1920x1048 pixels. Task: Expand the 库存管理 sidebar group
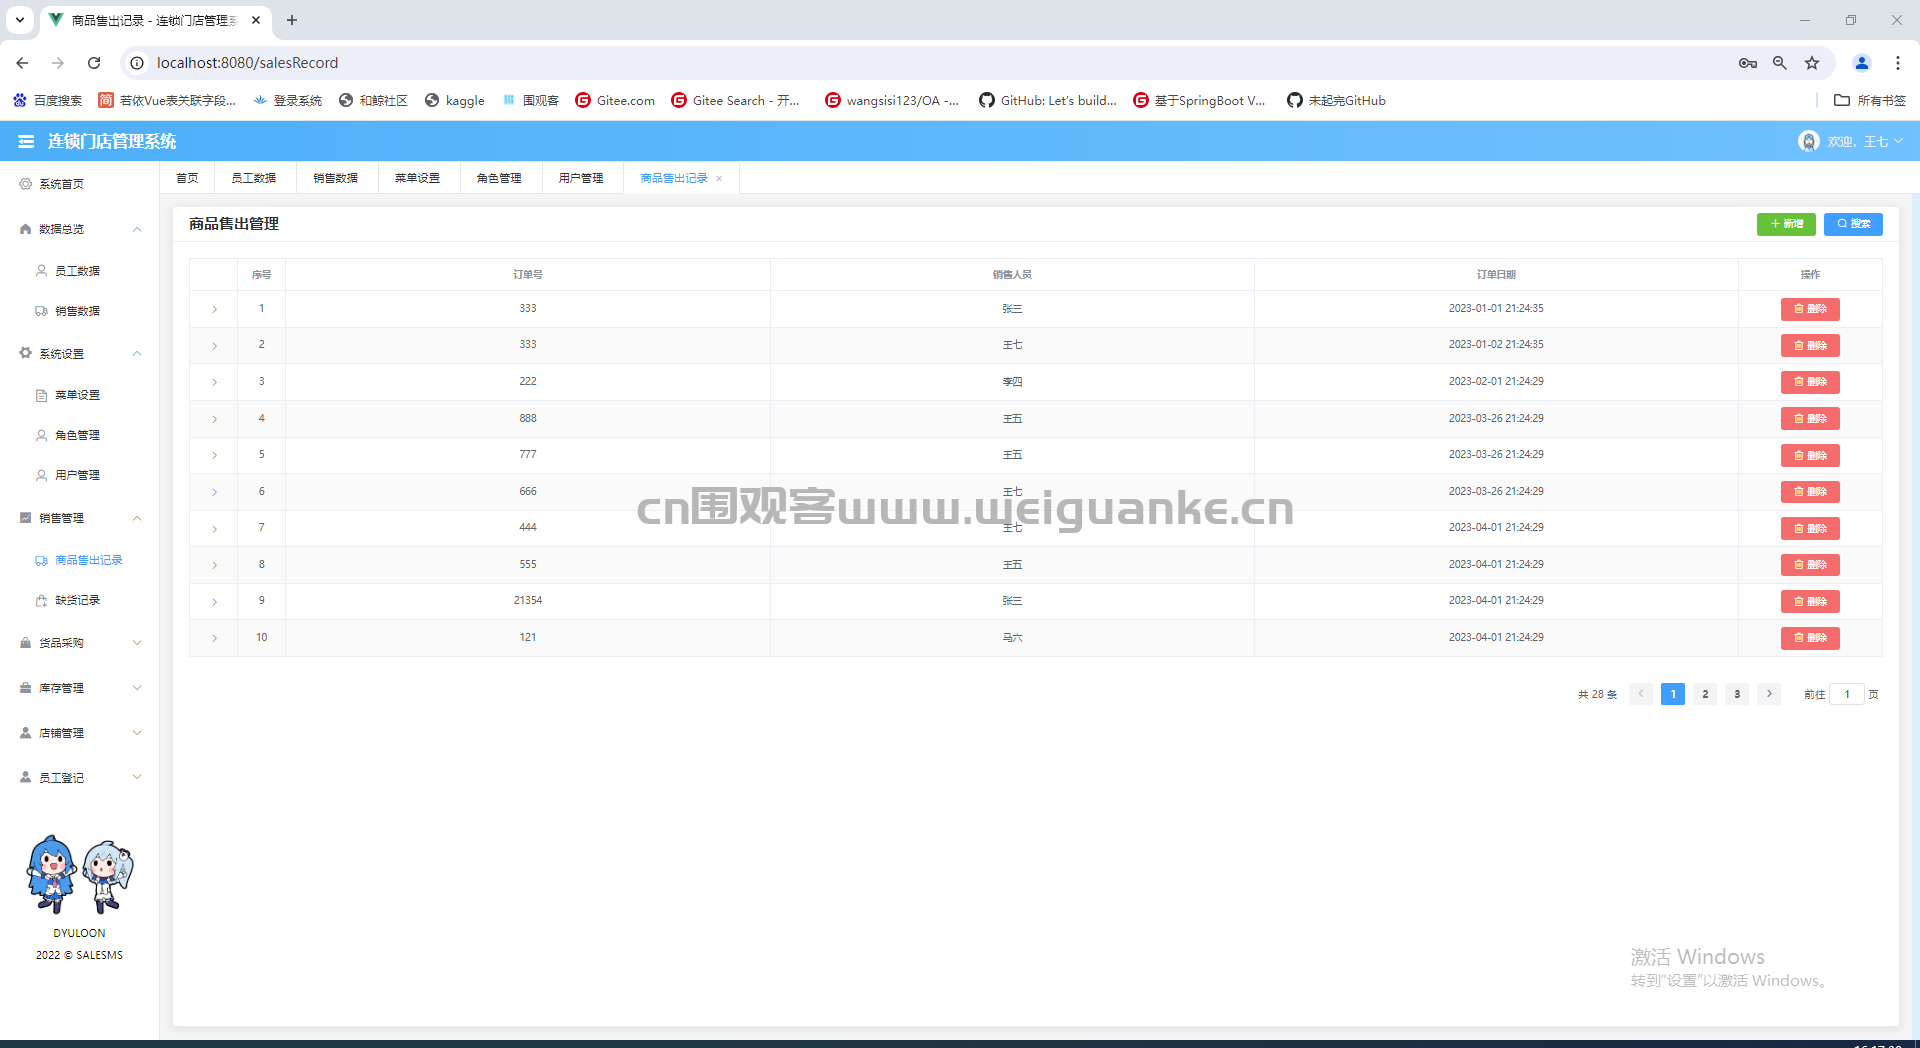tap(80, 688)
